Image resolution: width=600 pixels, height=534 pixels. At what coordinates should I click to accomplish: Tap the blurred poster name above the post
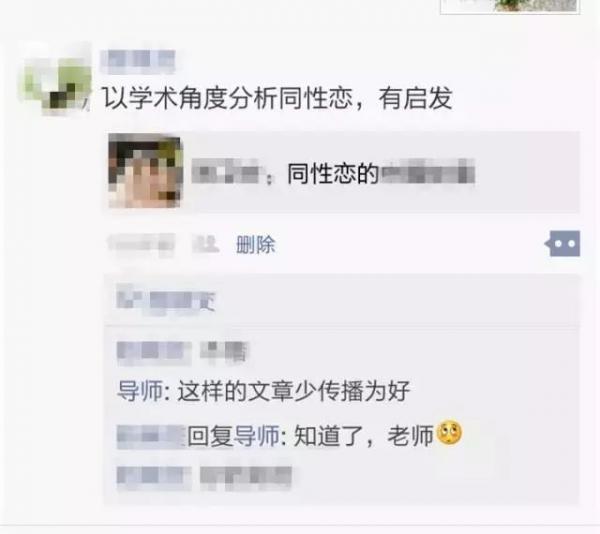[x=138, y=61]
